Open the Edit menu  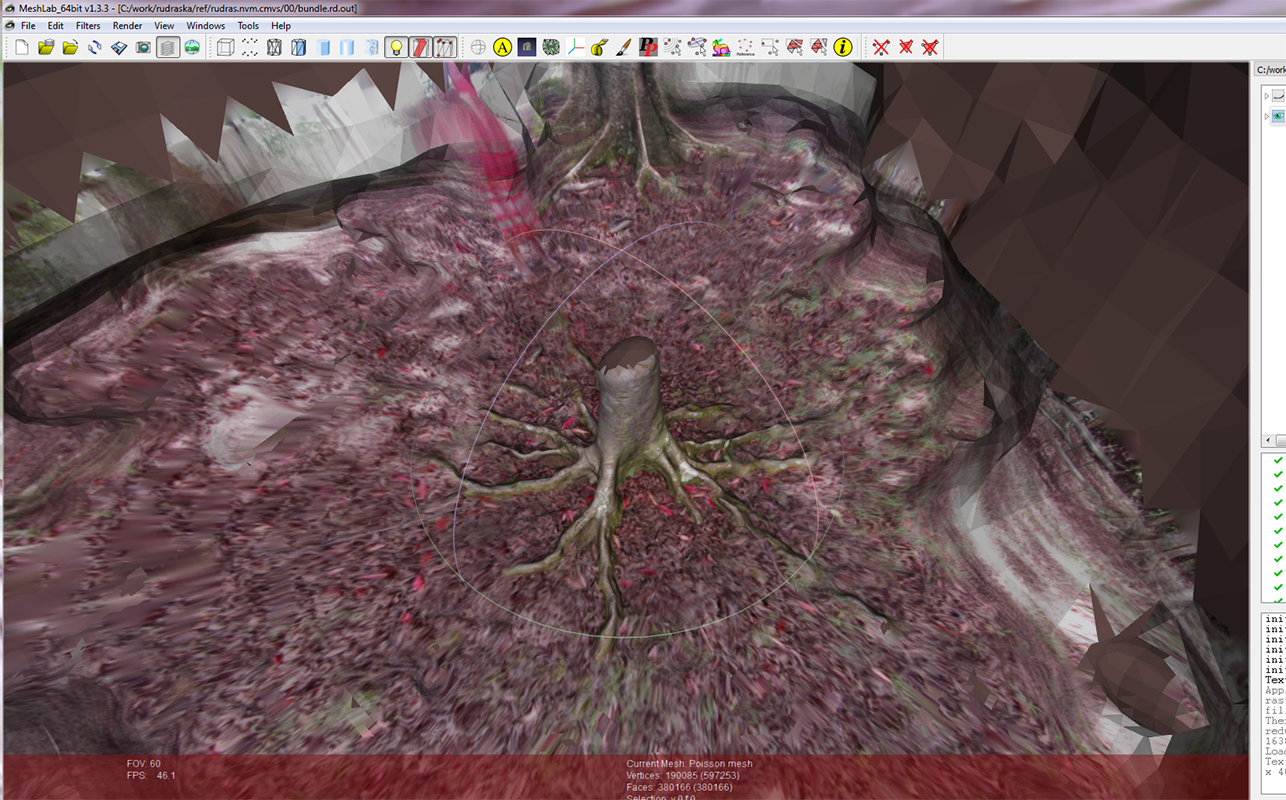[x=56, y=25]
